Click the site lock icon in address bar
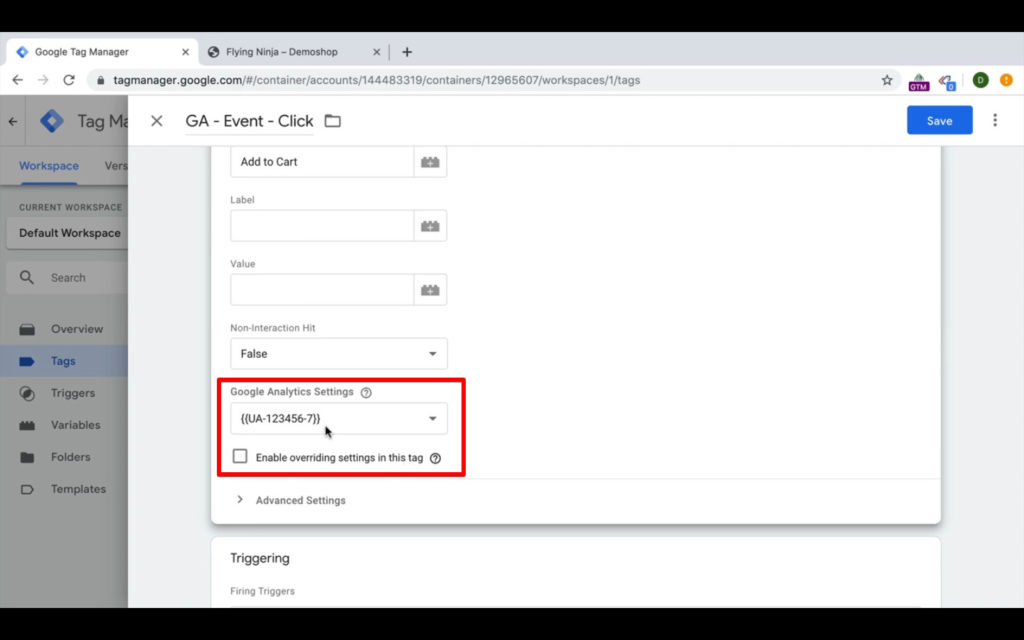Viewport: 1024px width, 640px height. tap(100, 80)
